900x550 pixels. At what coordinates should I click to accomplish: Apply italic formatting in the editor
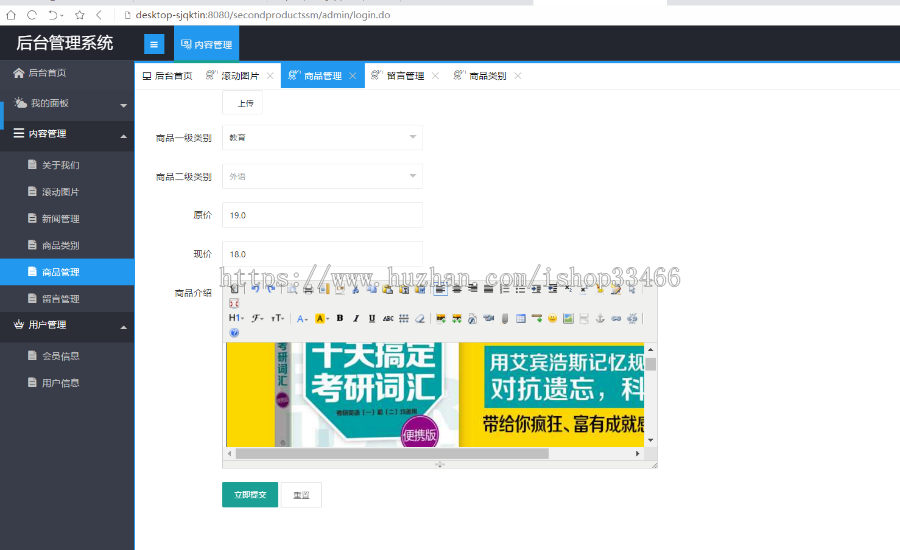[x=356, y=318]
